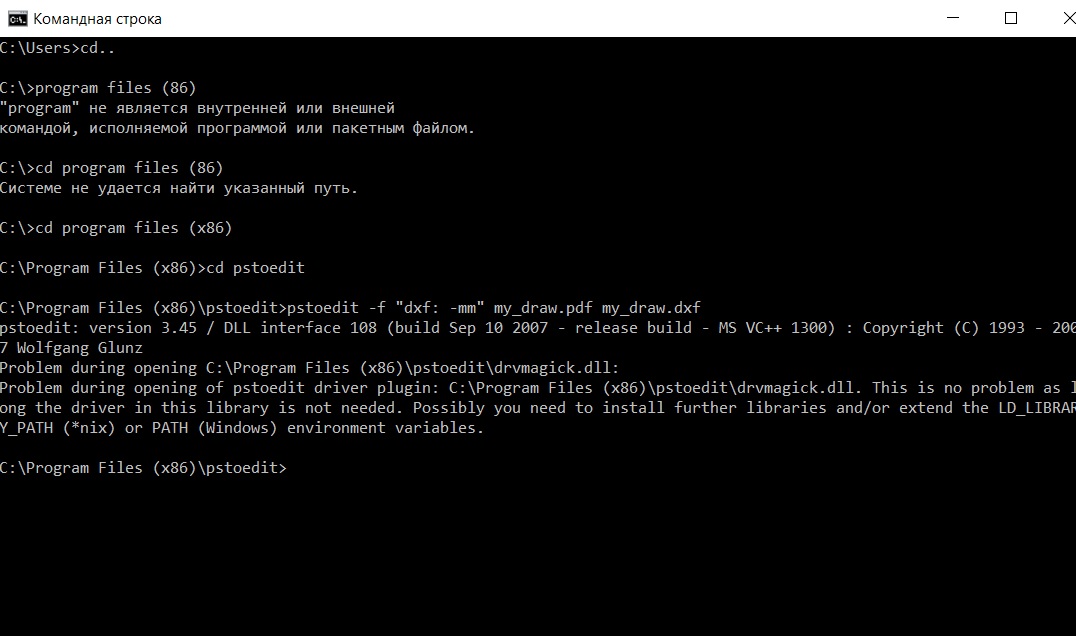This screenshot has width=1076, height=636.
Task: Click the "C:\>cd program files (86)" line
Action: click(x=112, y=168)
